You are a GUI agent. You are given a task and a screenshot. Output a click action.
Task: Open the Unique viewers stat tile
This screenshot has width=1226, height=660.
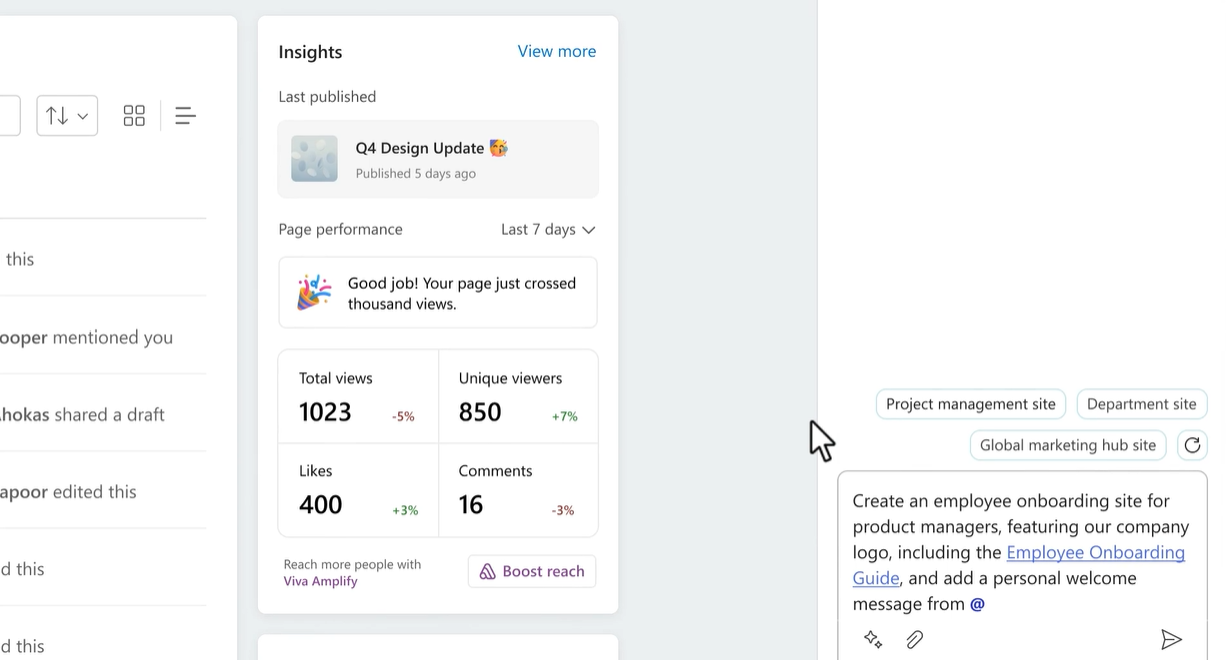click(x=518, y=396)
